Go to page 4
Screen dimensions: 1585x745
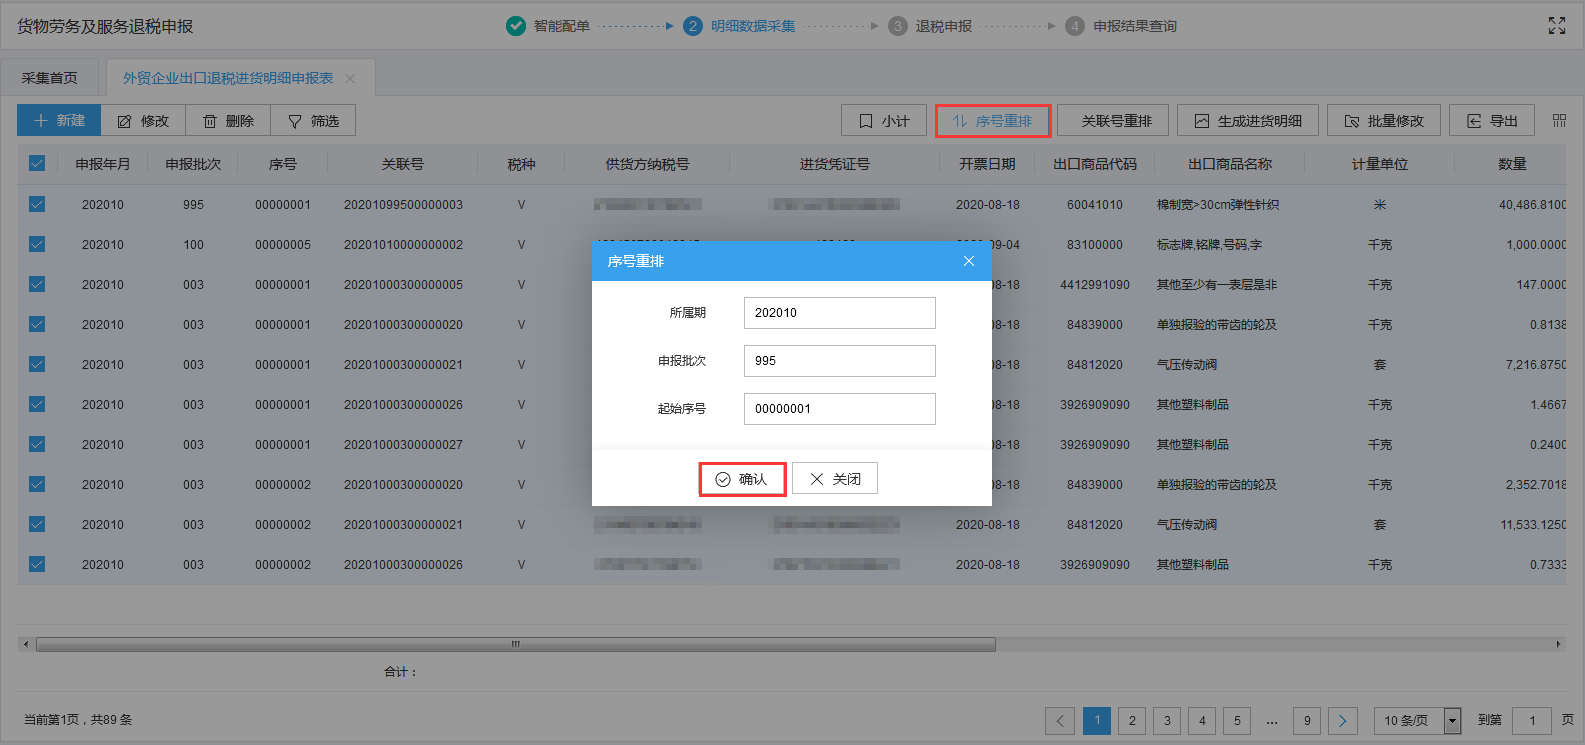click(1202, 720)
